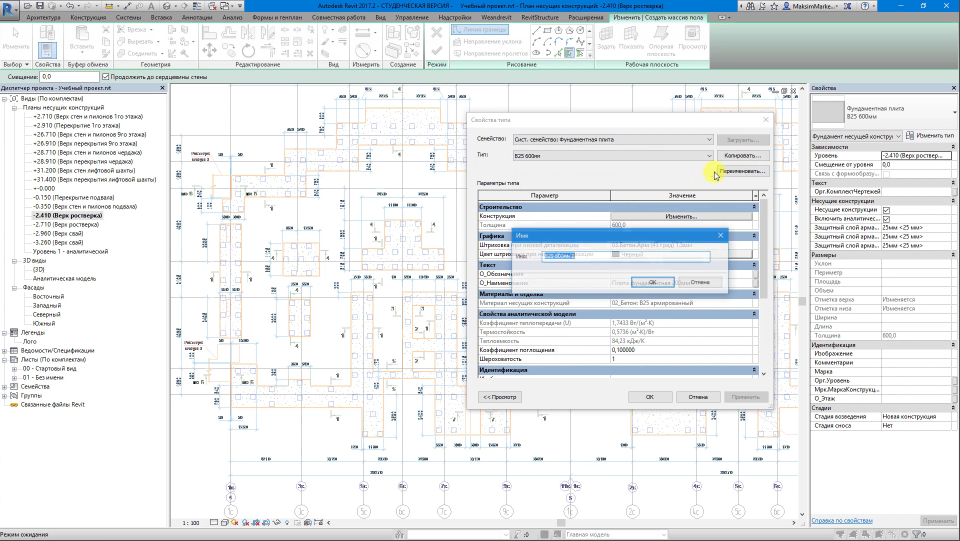This screenshot has height=541, width=960.
Task: Click the Копировать... button
Action: [743, 155]
